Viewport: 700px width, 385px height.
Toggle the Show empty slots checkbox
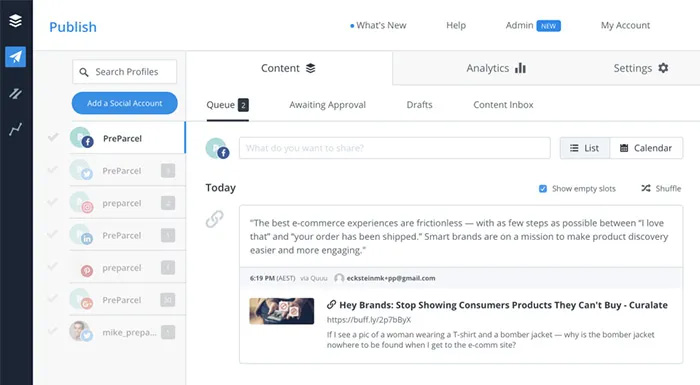pyautogui.click(x=543, y=188)
